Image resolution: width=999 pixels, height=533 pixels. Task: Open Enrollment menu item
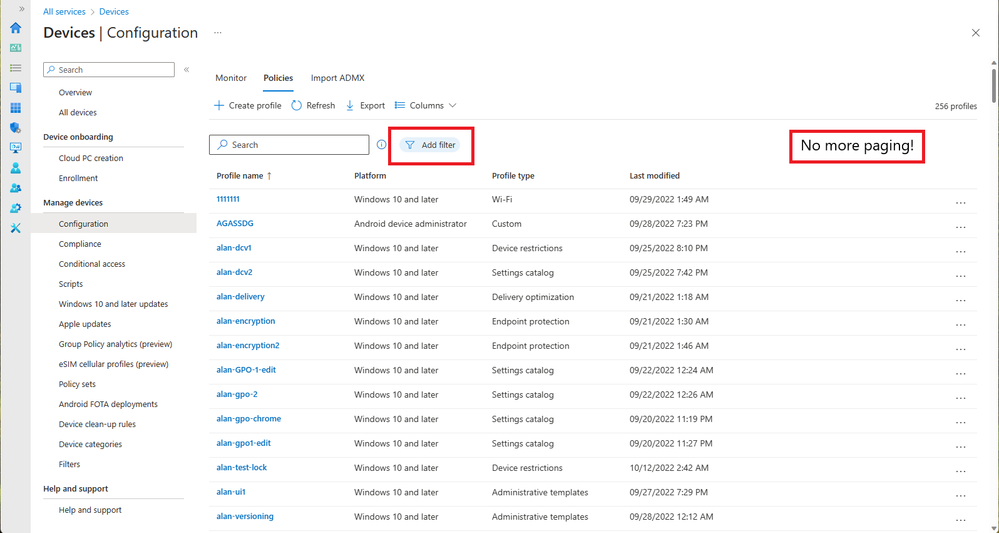click(78, 178)
